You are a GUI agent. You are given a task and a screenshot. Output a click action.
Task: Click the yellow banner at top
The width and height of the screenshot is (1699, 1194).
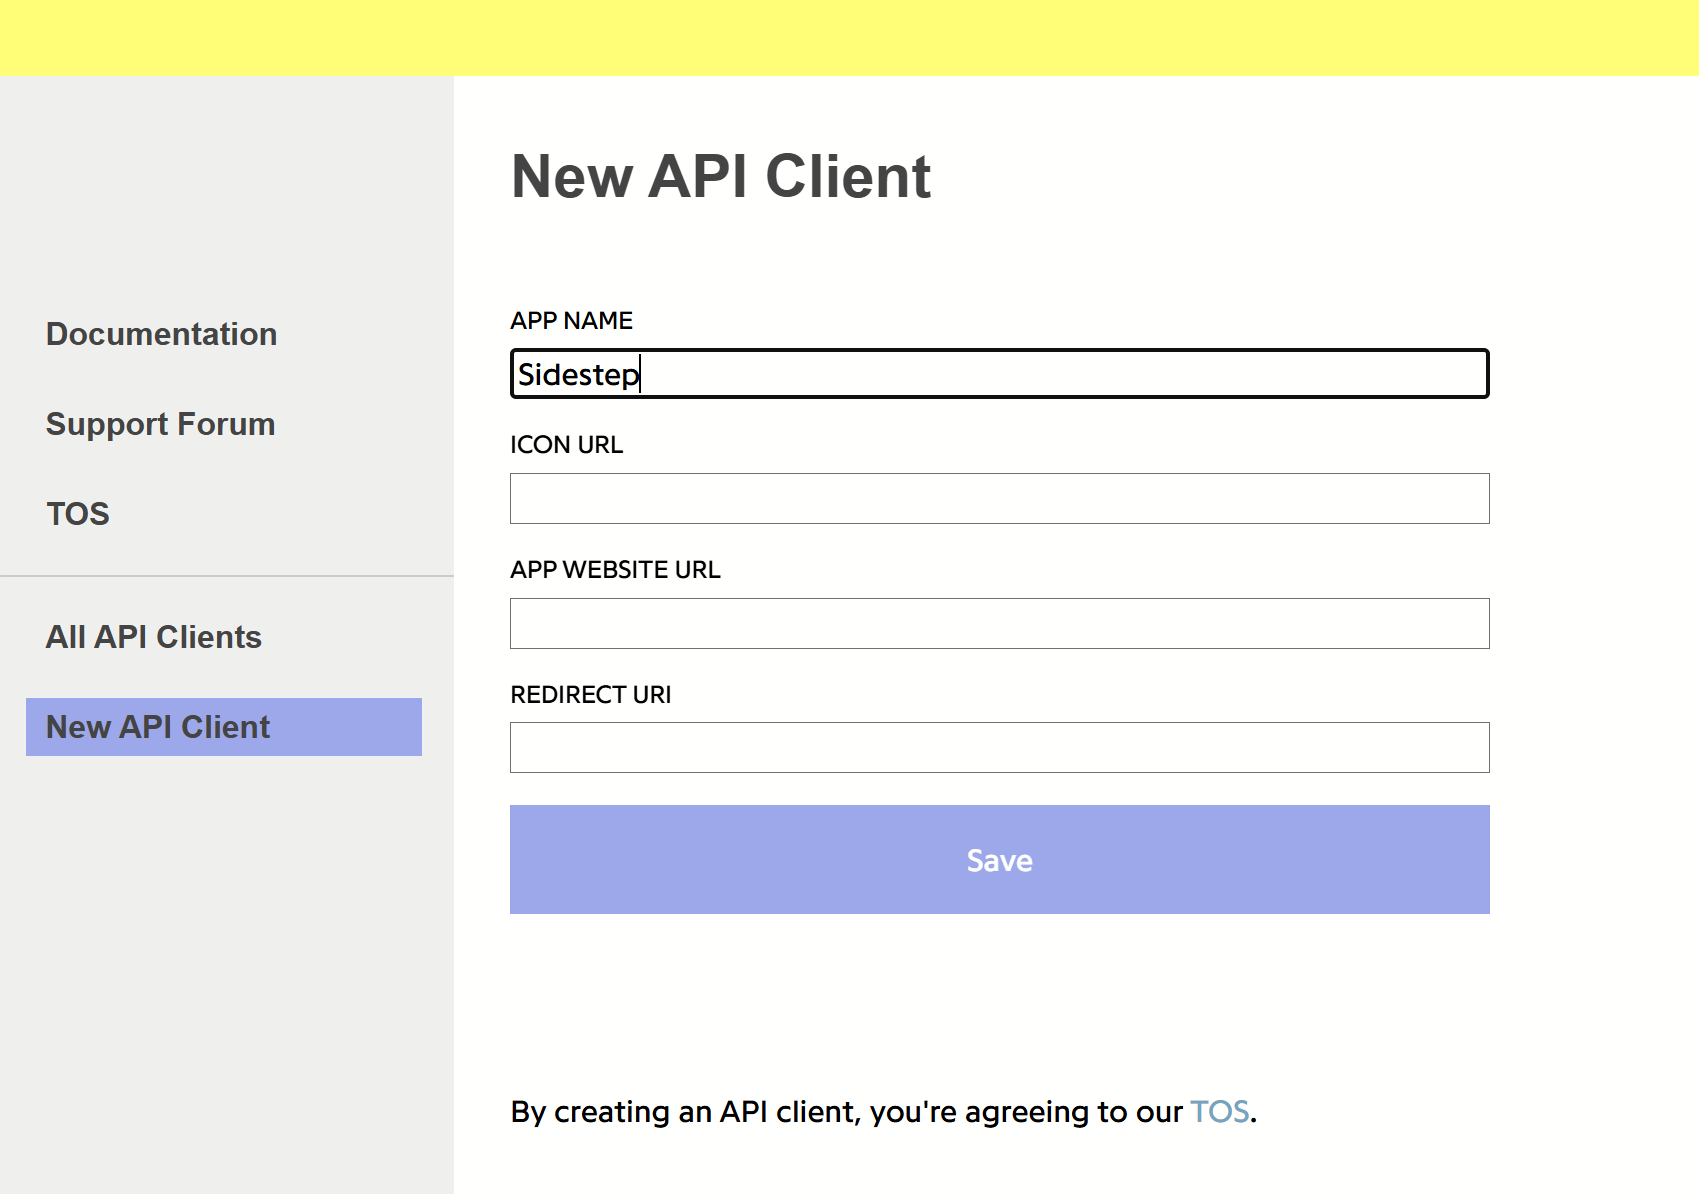[x=849, y=38]
